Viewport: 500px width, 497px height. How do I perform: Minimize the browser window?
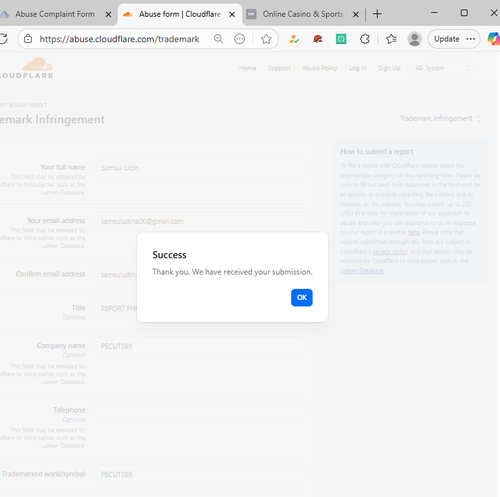pyautogui.click(x=434, y=13)
